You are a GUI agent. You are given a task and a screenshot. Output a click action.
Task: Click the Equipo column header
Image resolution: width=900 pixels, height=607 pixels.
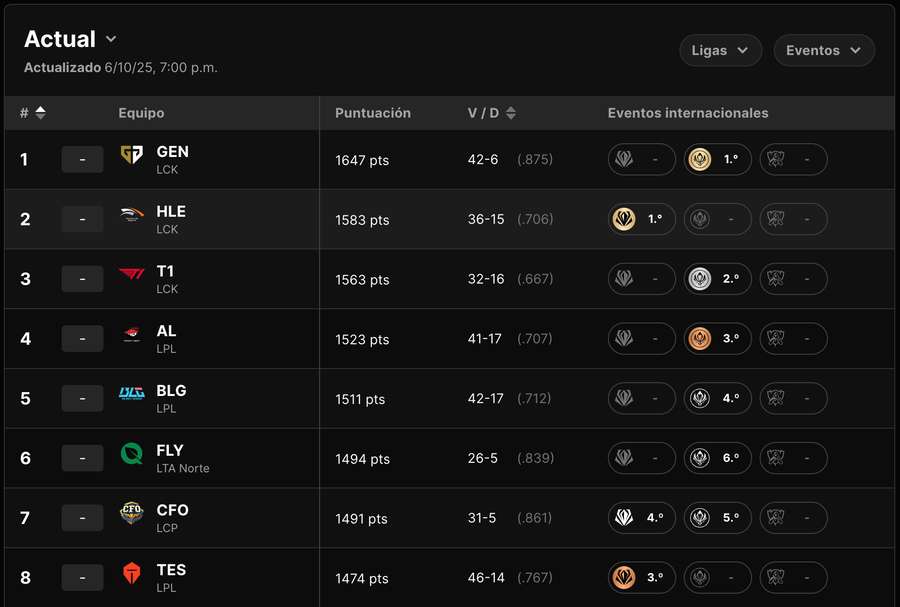click(141, 113)
